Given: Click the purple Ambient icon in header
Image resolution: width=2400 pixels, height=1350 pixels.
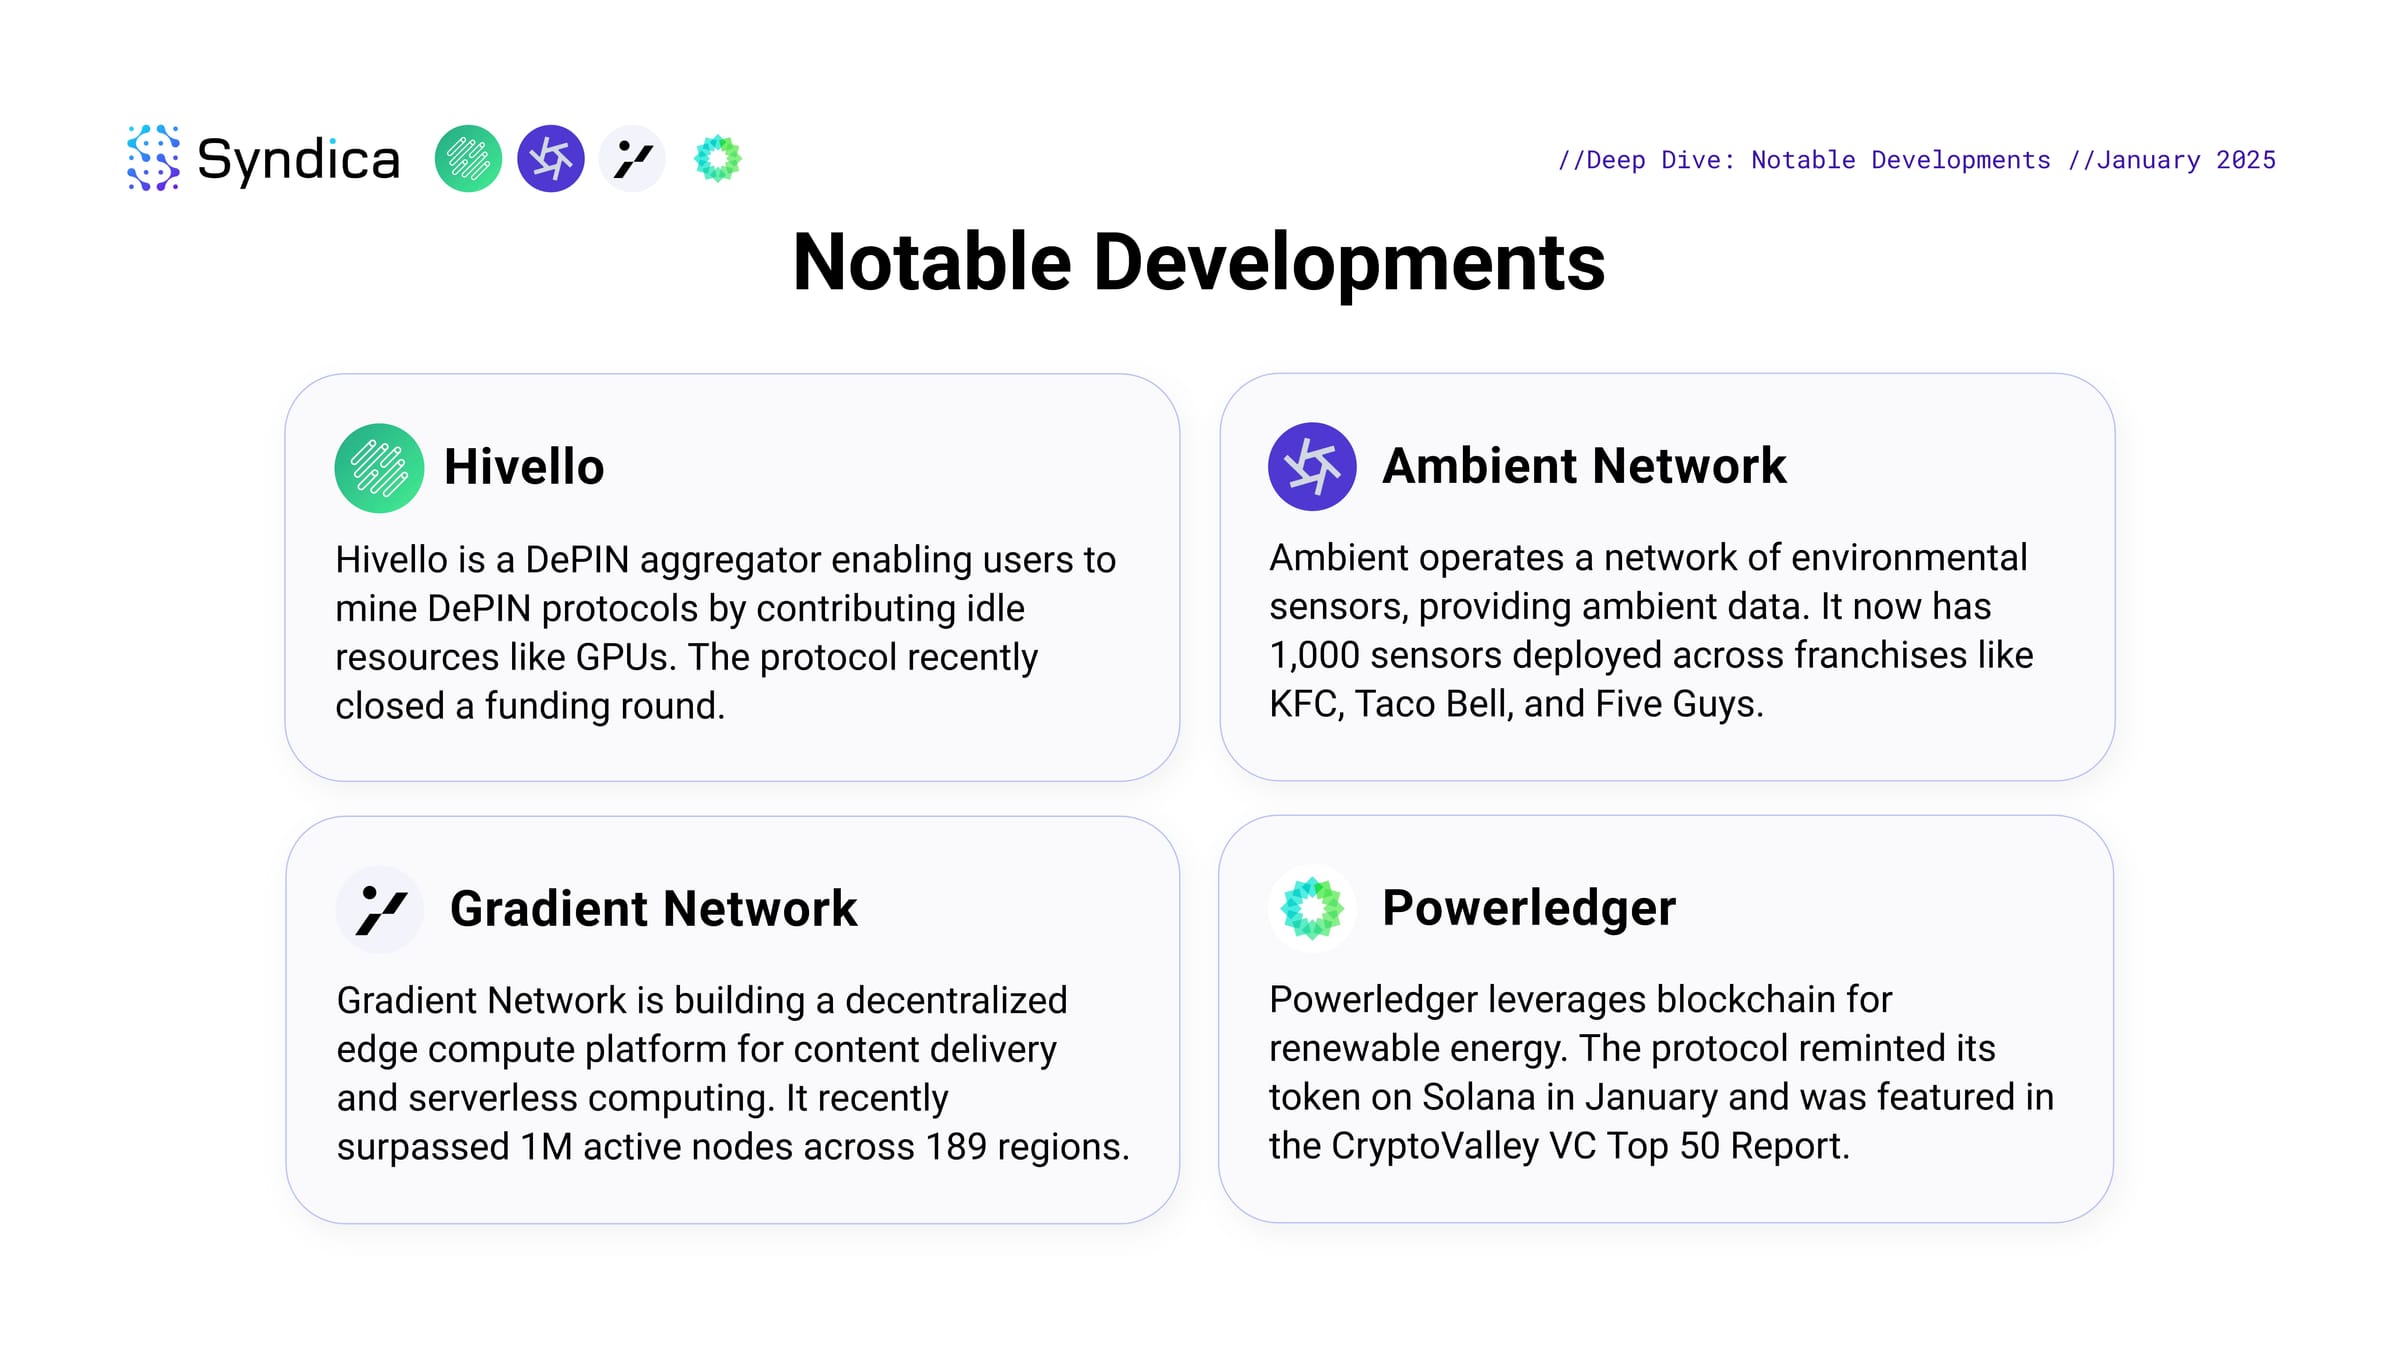Looking at the screenshot, I should [x=551, y=158].
